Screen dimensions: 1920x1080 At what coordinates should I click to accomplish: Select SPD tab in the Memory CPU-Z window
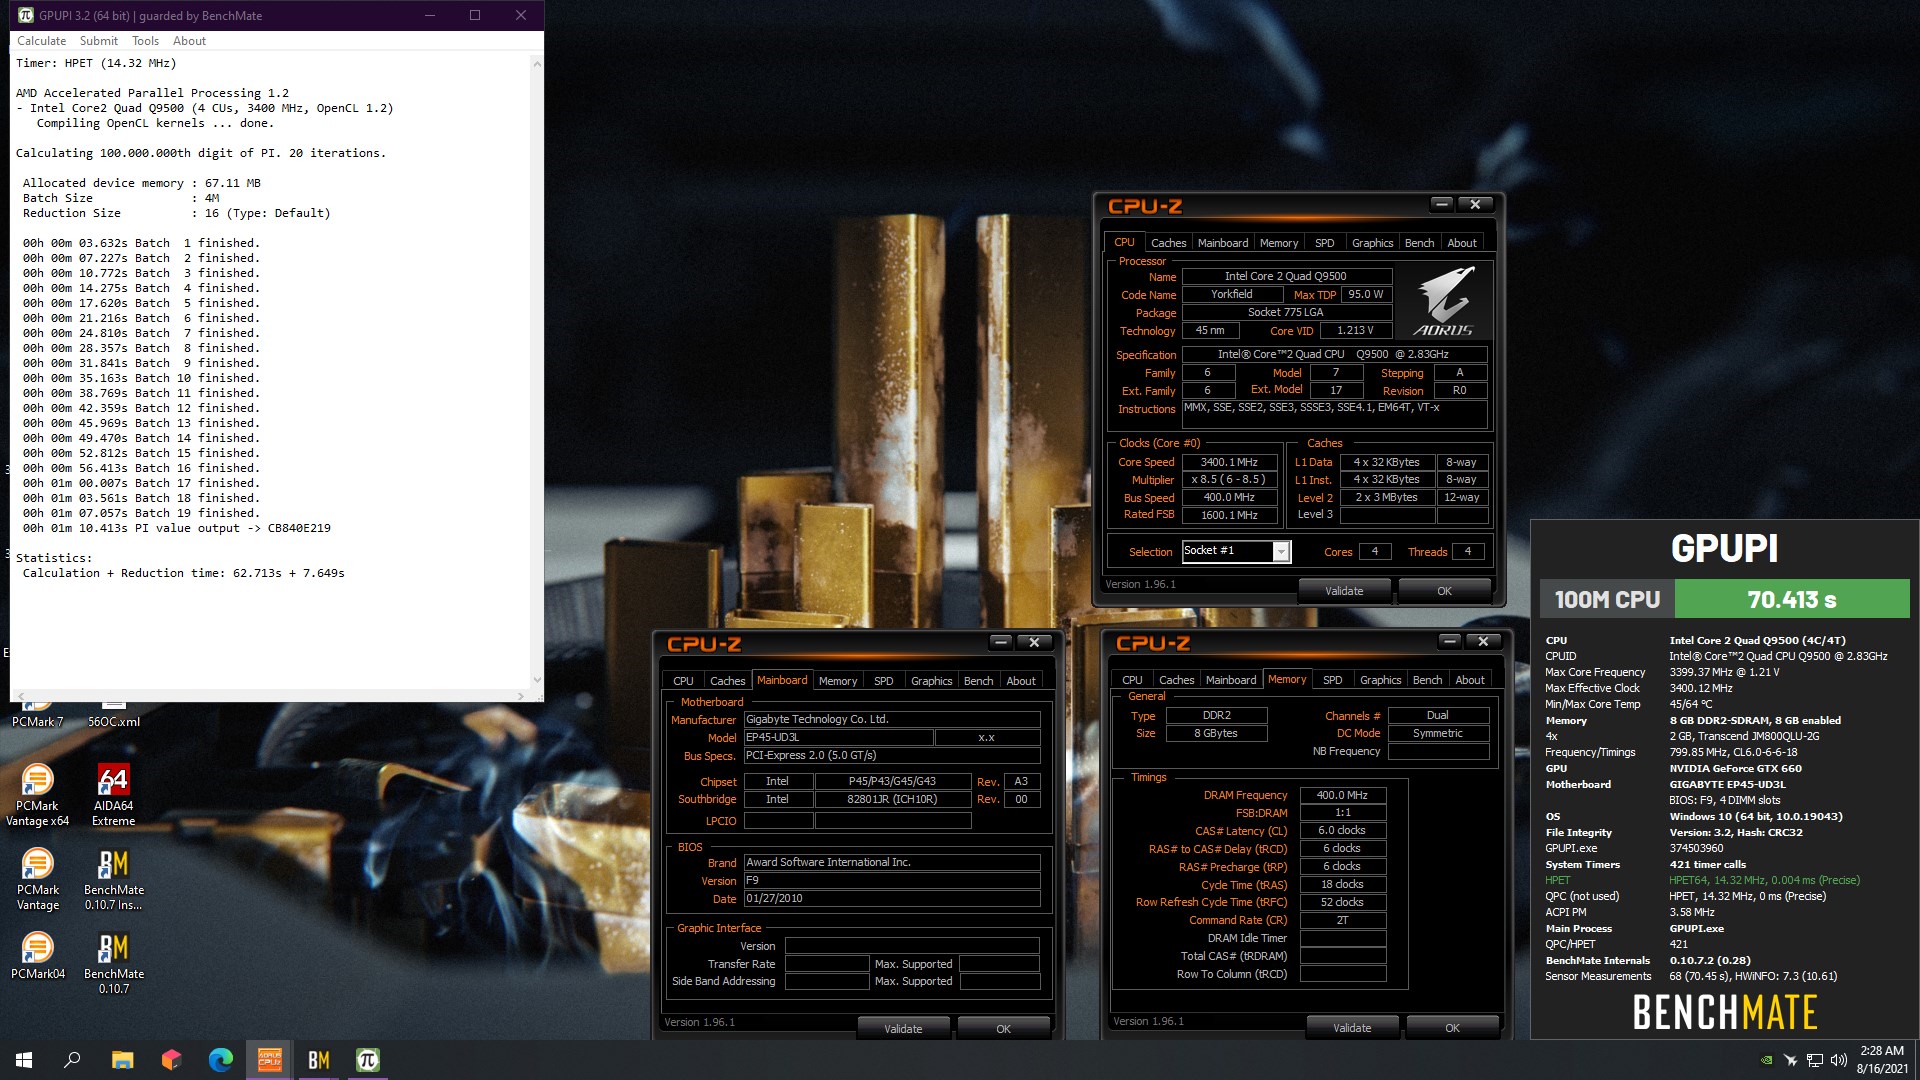[x=1332, y=680]
